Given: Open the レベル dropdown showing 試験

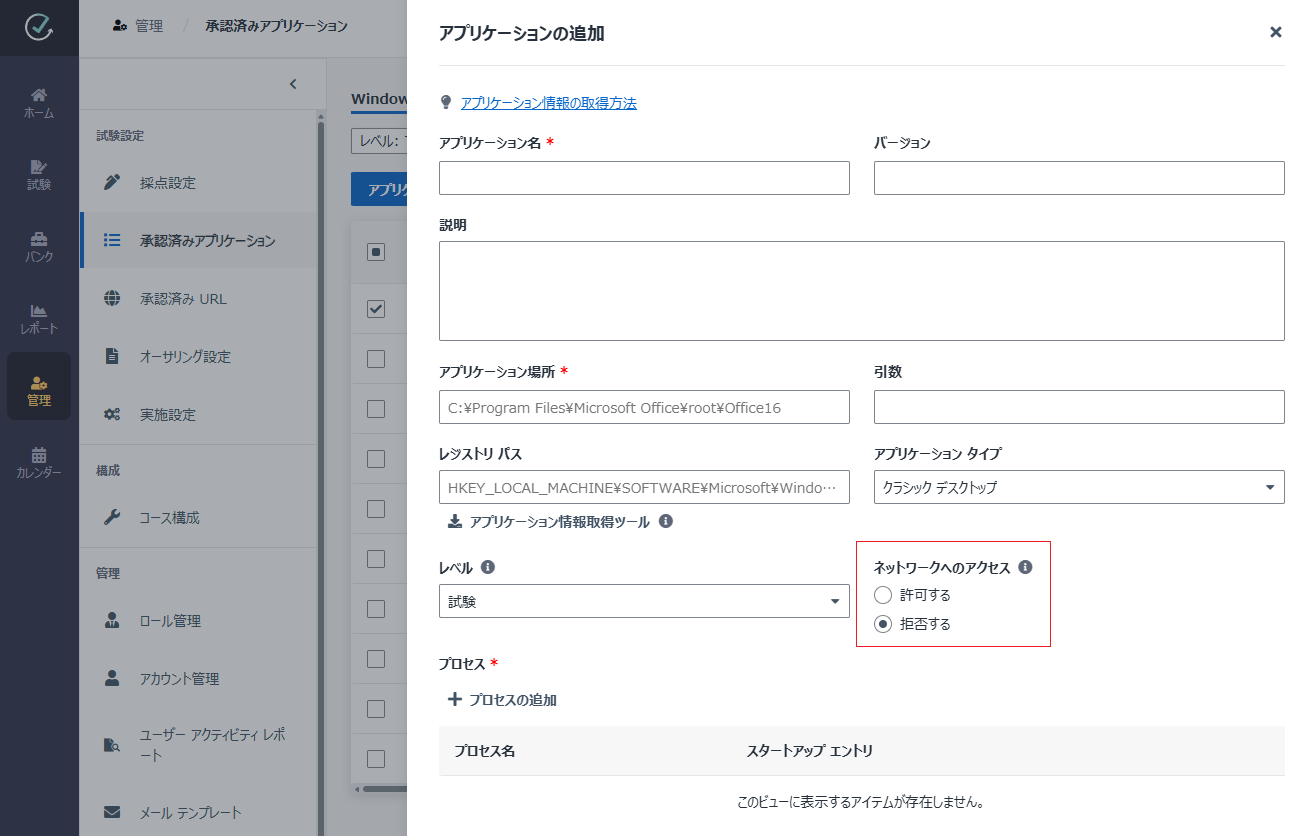Looking at the screenshot, I should (x=644, y=602).
